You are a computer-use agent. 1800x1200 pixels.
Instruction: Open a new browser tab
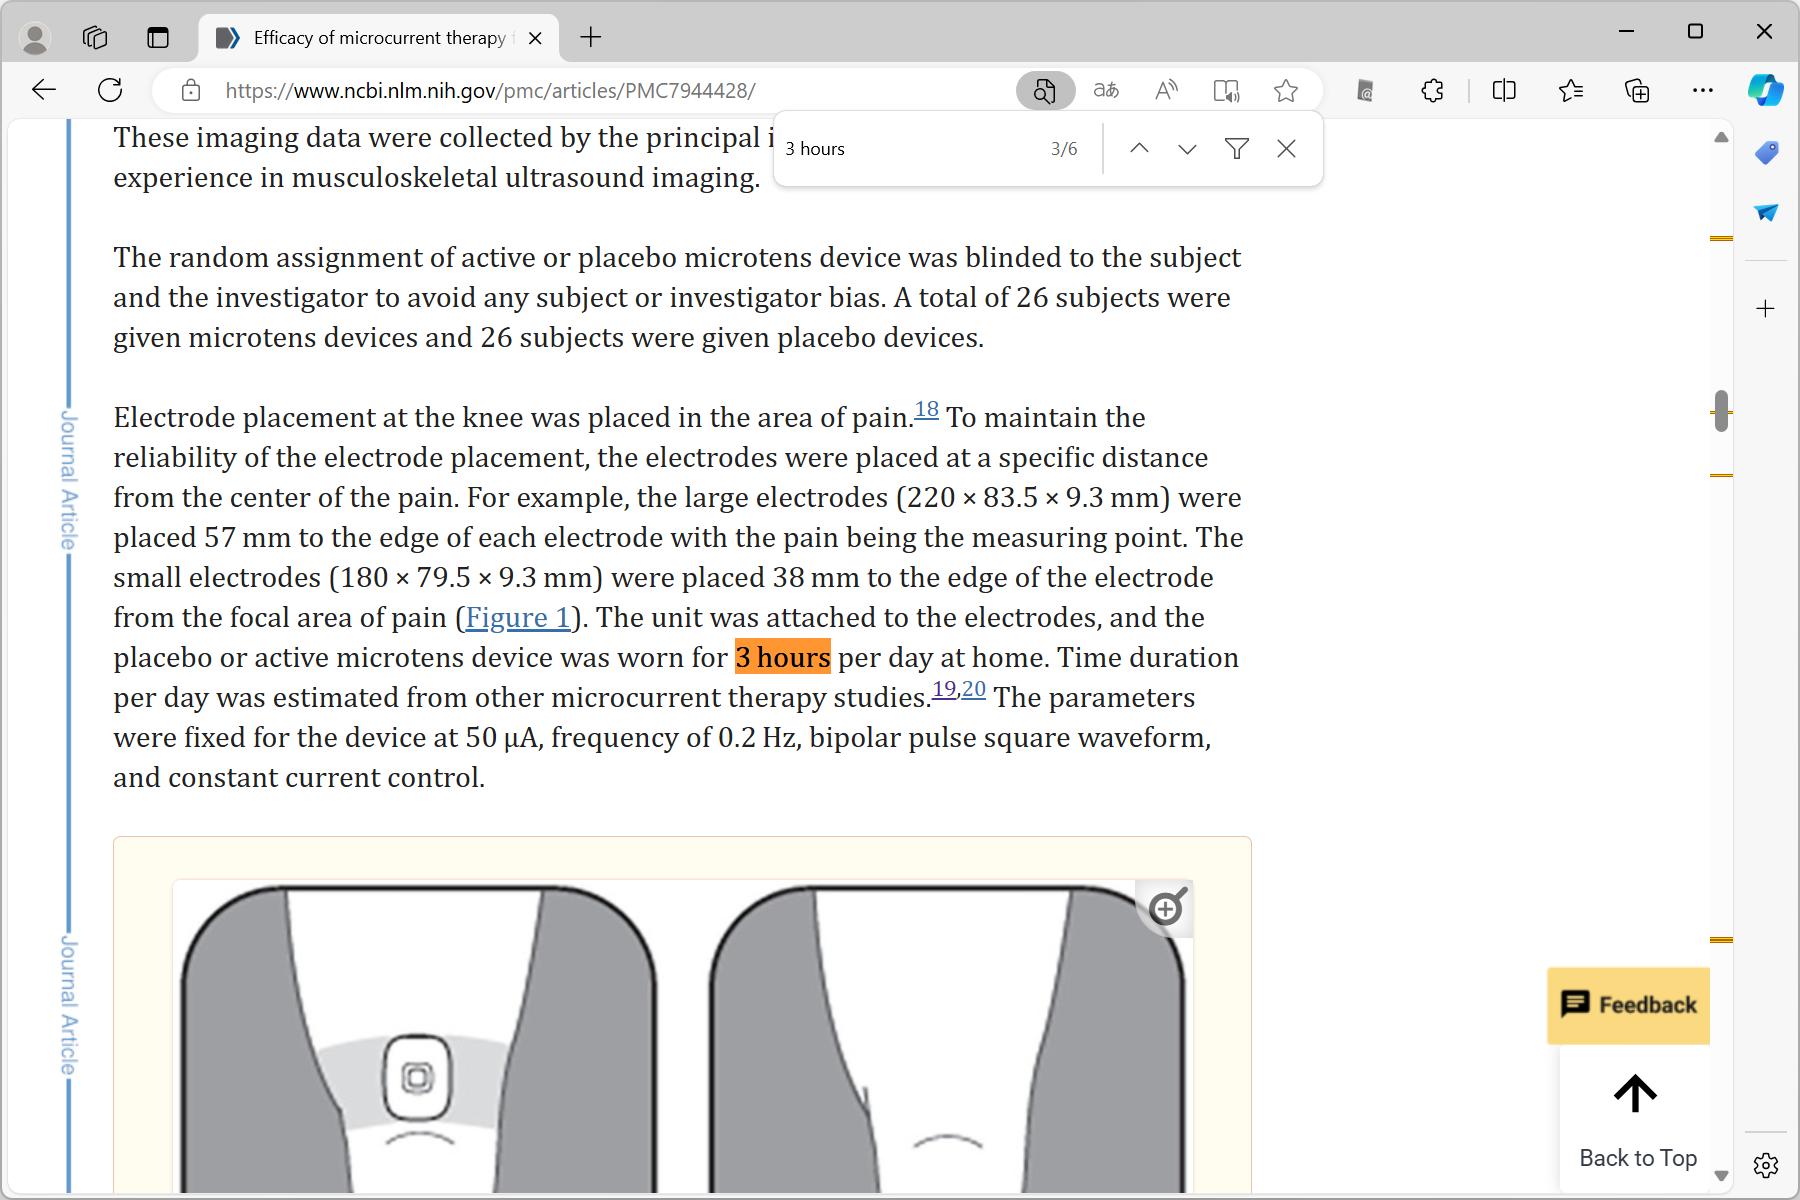pos(591,38)
